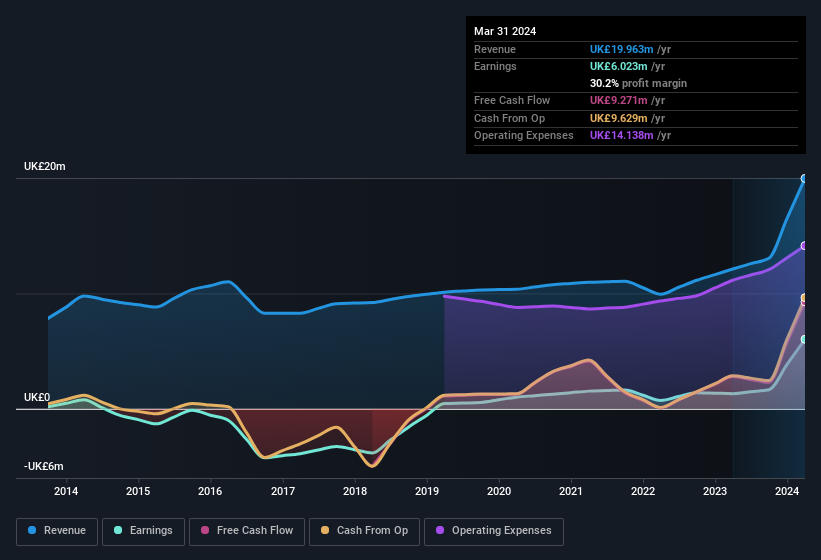Select the Cash From Op endpoint marker
Screen dimensions: 821x560
coord(804,298)
